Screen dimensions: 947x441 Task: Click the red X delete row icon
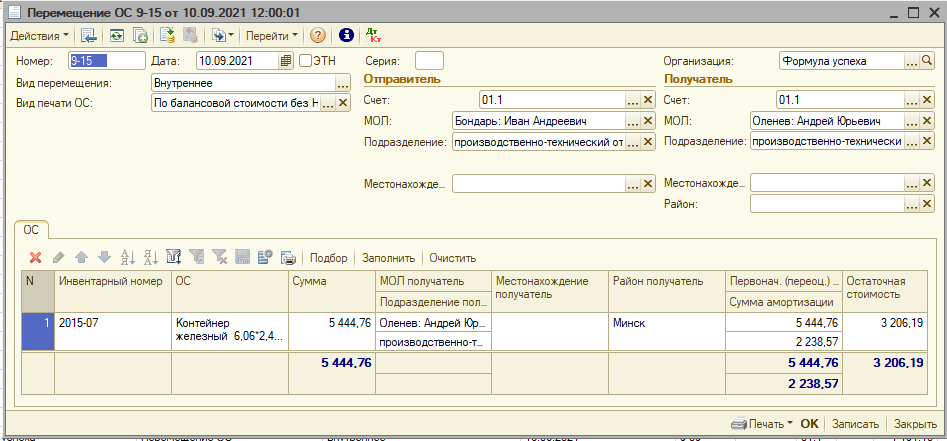pyautogui.click(x=35, y=258)
